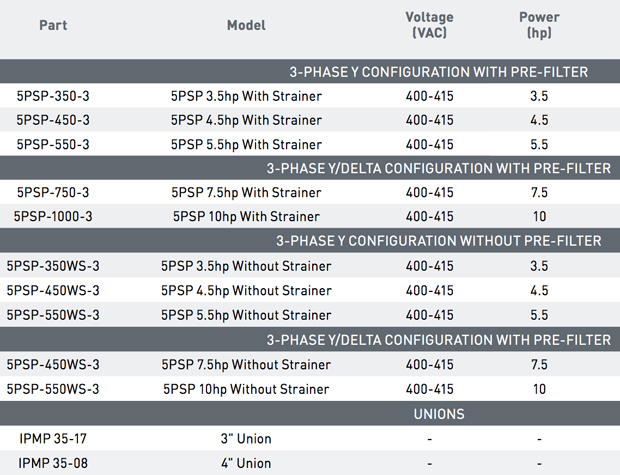
Task: Select the "5PSP 10hp Without Strainer" model
Action: point(246,388)
